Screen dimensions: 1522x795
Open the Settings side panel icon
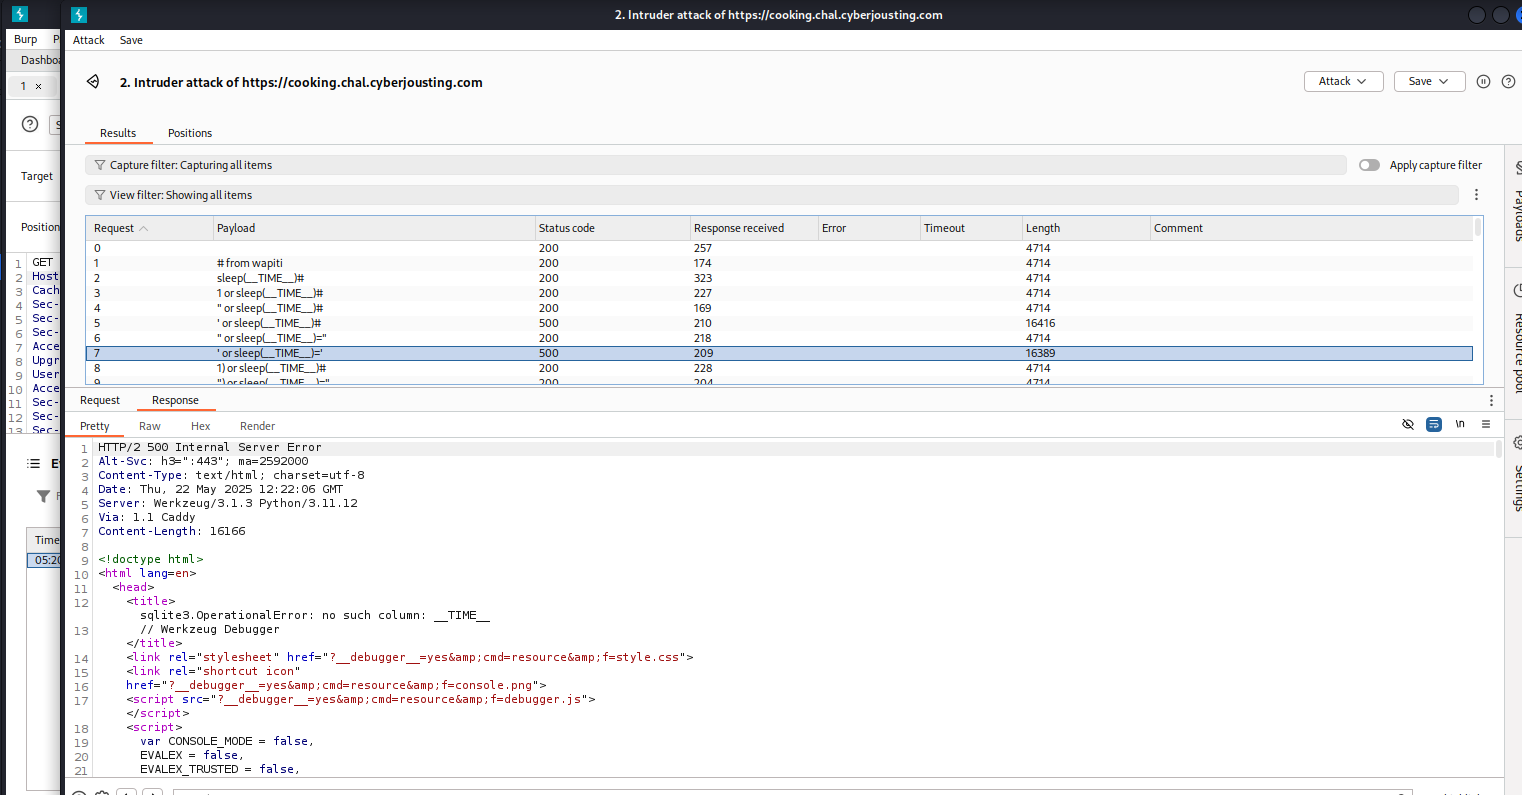click(1518, 441)
